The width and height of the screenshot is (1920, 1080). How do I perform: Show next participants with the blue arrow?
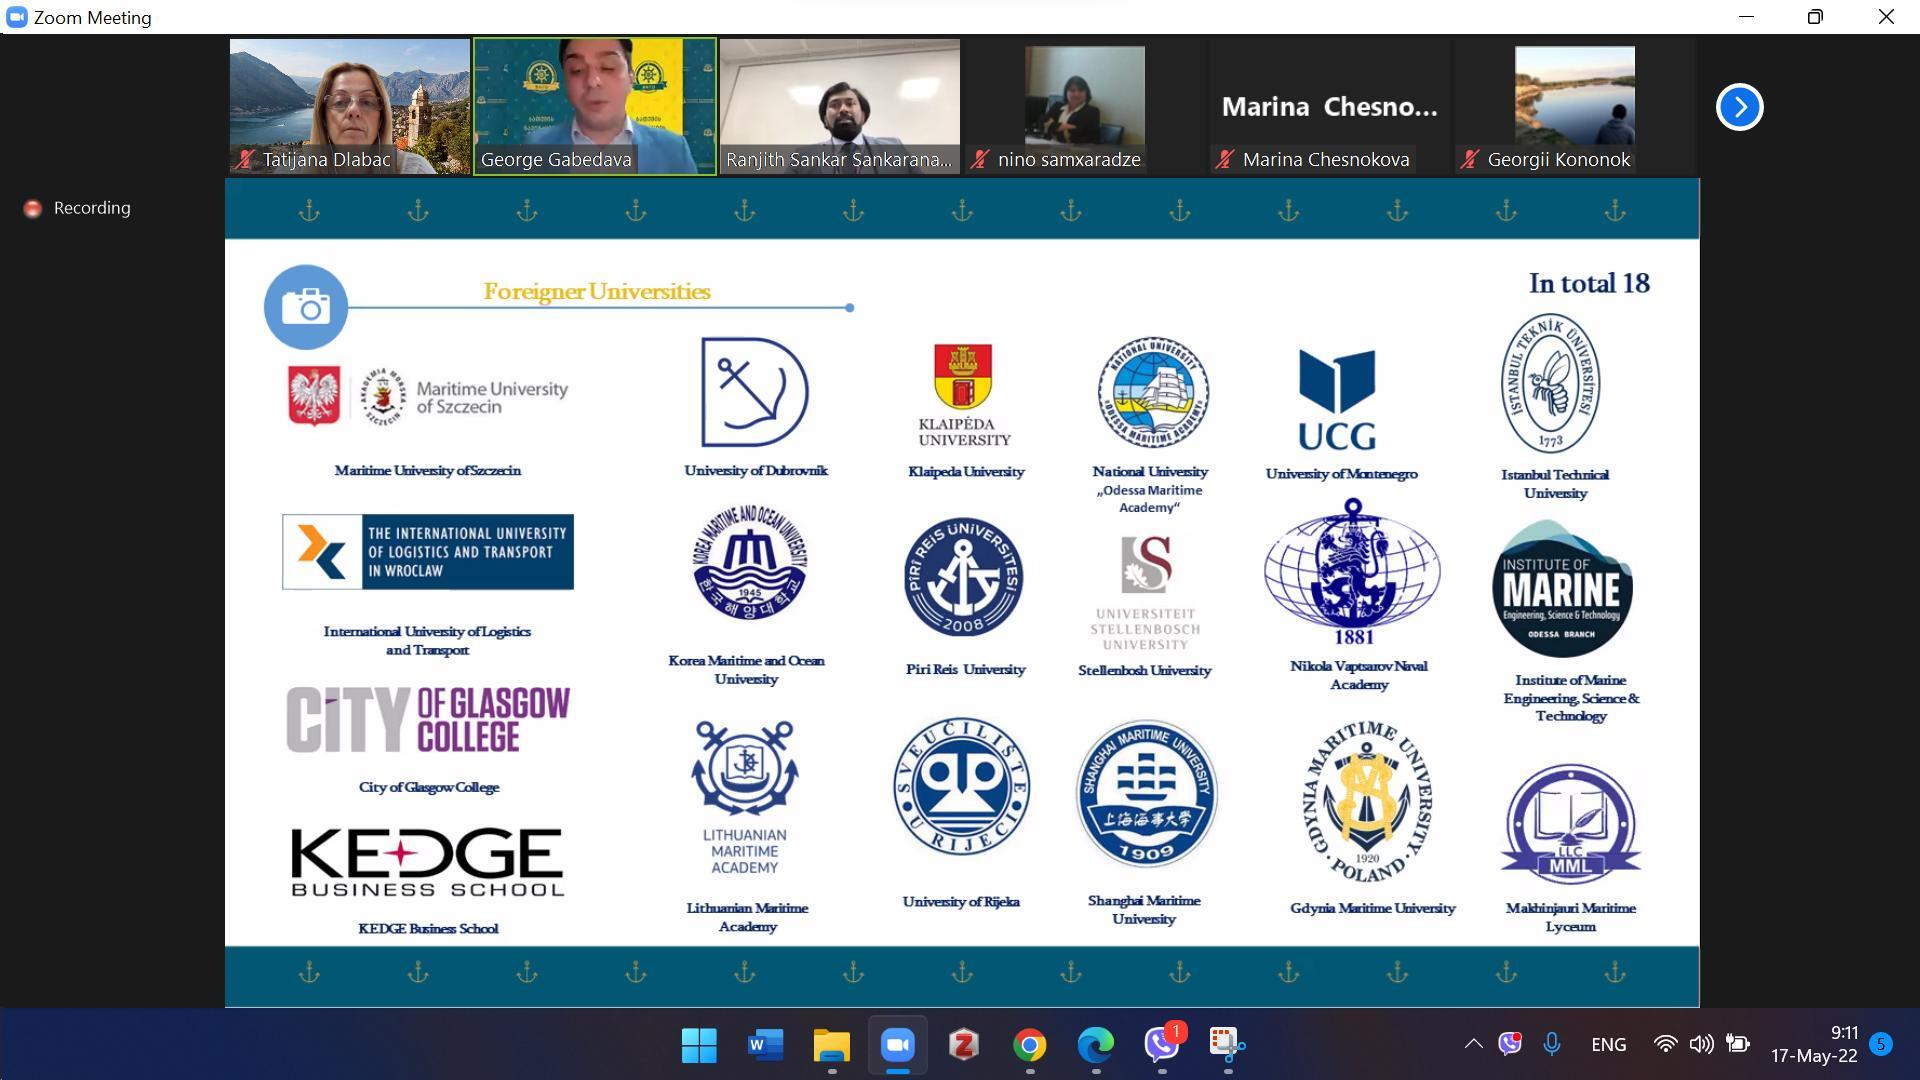click(1739, 107)
